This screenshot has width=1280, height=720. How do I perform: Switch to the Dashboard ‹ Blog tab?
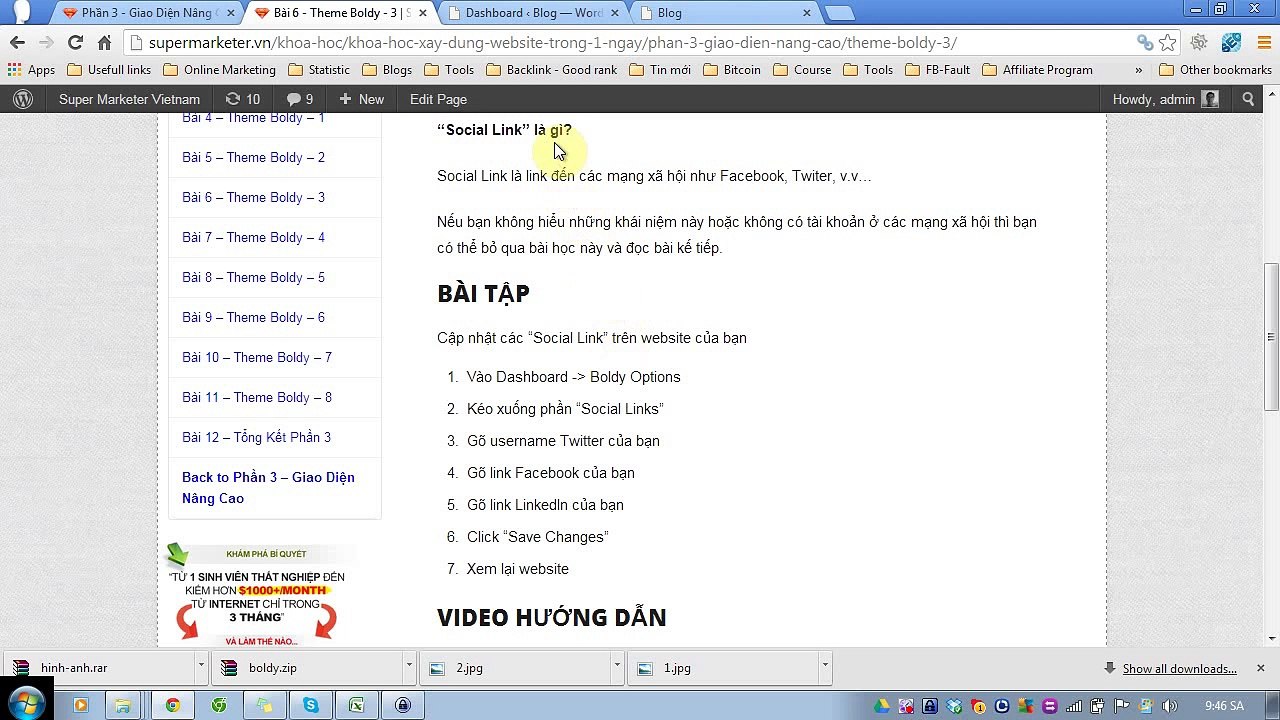click(533, 13)
